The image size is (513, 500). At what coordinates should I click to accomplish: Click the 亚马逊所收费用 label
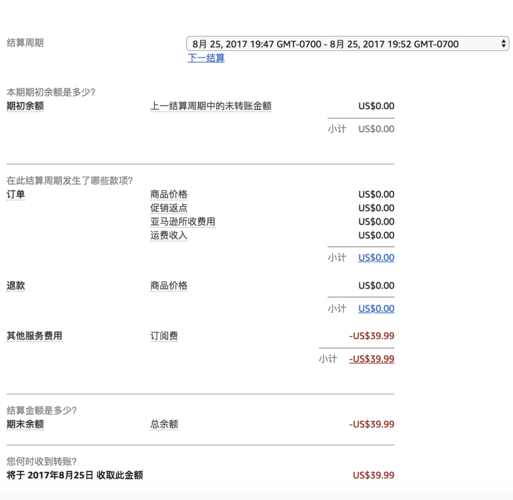click(183, 222)
